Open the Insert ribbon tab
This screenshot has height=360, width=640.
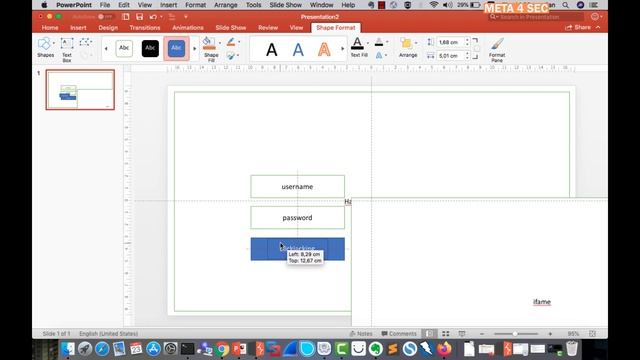pyautogui.click(x=78, y=28)
